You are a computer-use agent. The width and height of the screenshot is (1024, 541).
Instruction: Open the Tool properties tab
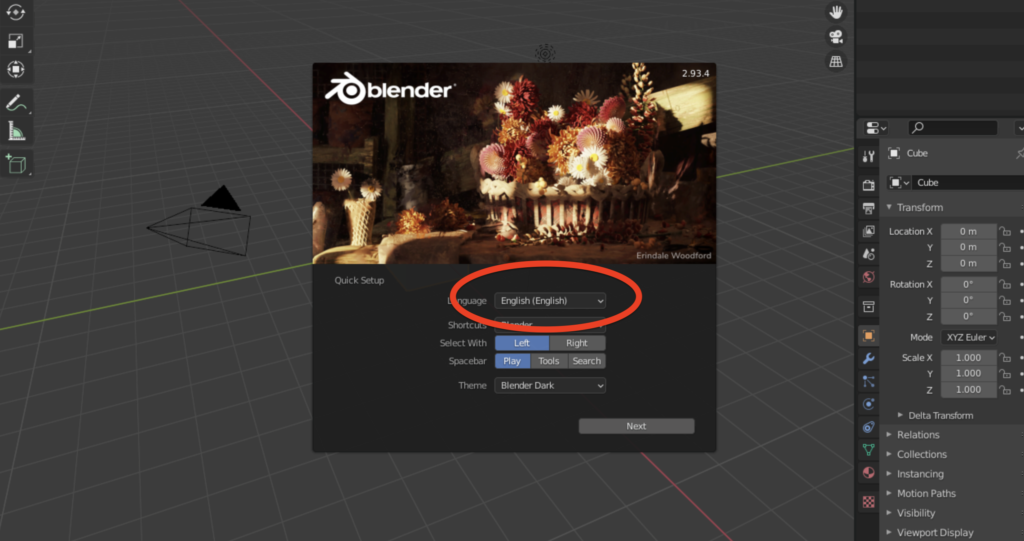(x=868, y=157)
